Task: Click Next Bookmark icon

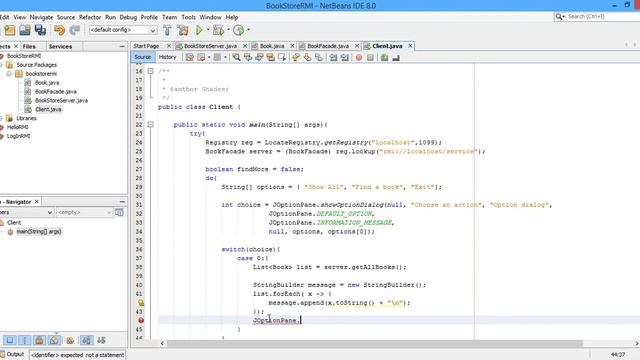Action: (x=307, y=58)
